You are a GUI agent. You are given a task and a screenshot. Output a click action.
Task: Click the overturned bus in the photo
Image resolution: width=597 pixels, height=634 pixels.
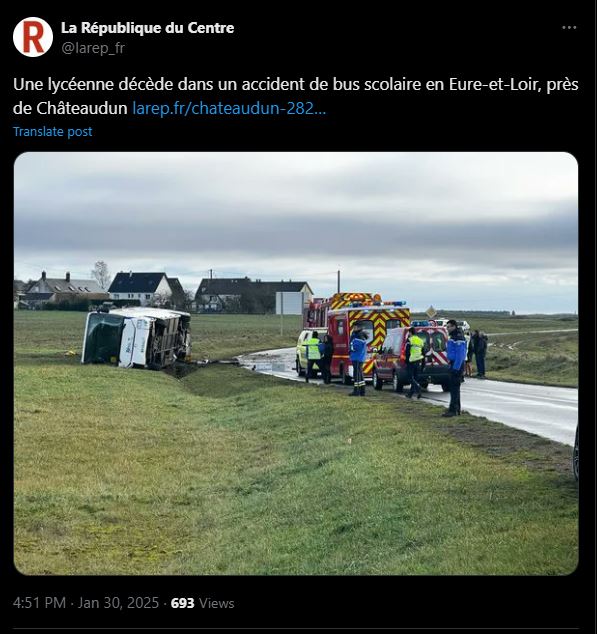[x=137, y=338]
